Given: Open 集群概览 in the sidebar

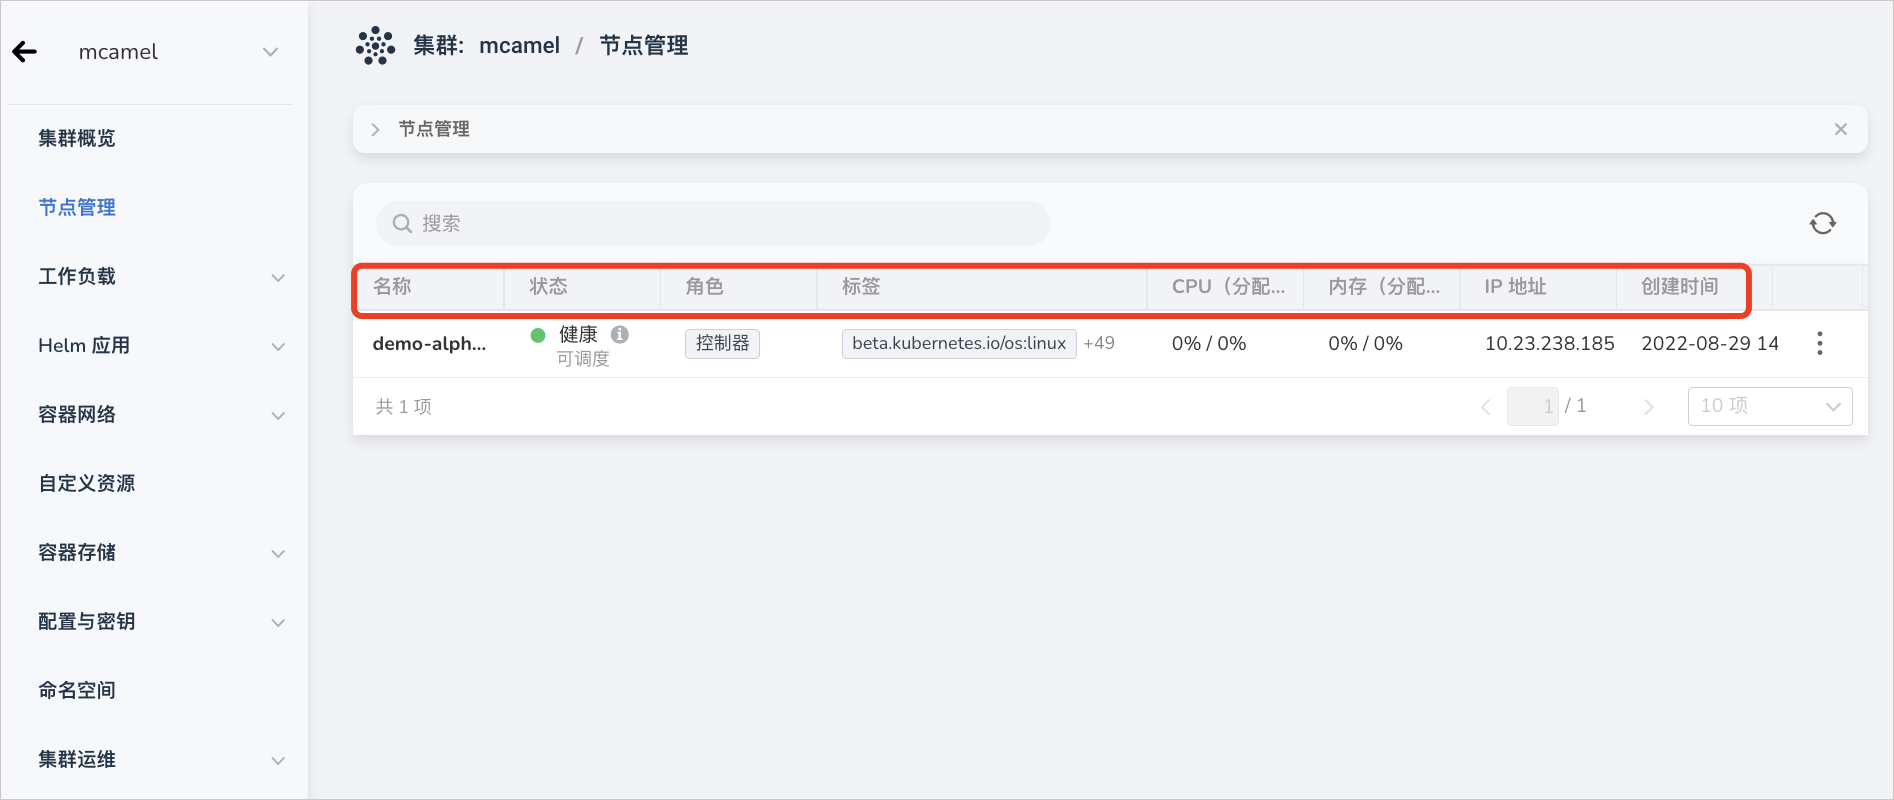Looking at the screenshot, I should tap(77, 138).
